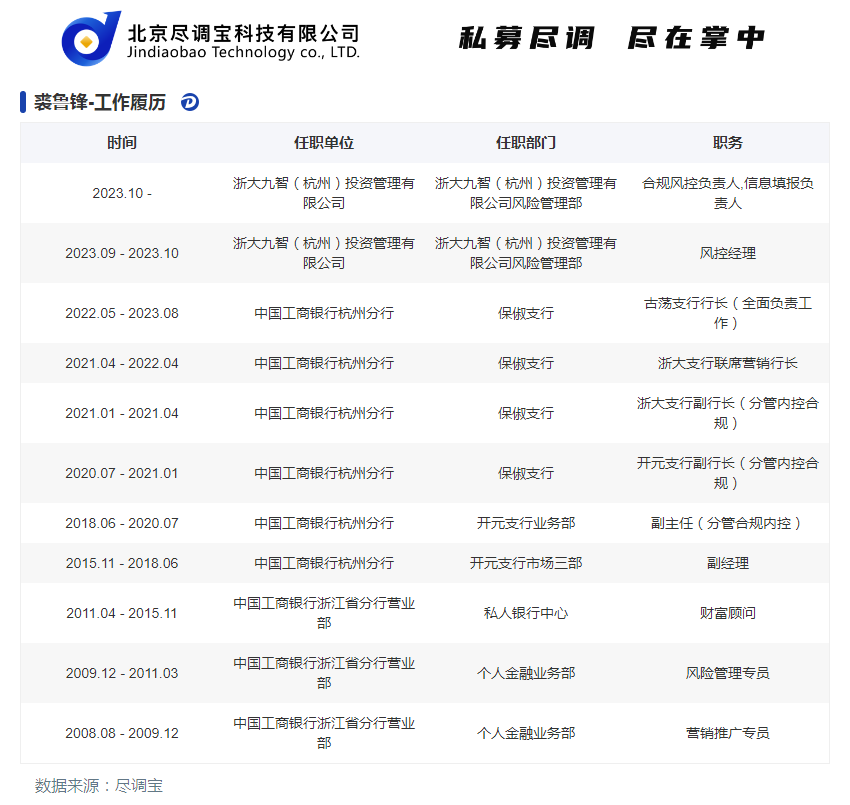The image size is (850, 805).
Task: Click 中国工商银行杭州分行 in the 2015.11 row
Action: (324, 563)
